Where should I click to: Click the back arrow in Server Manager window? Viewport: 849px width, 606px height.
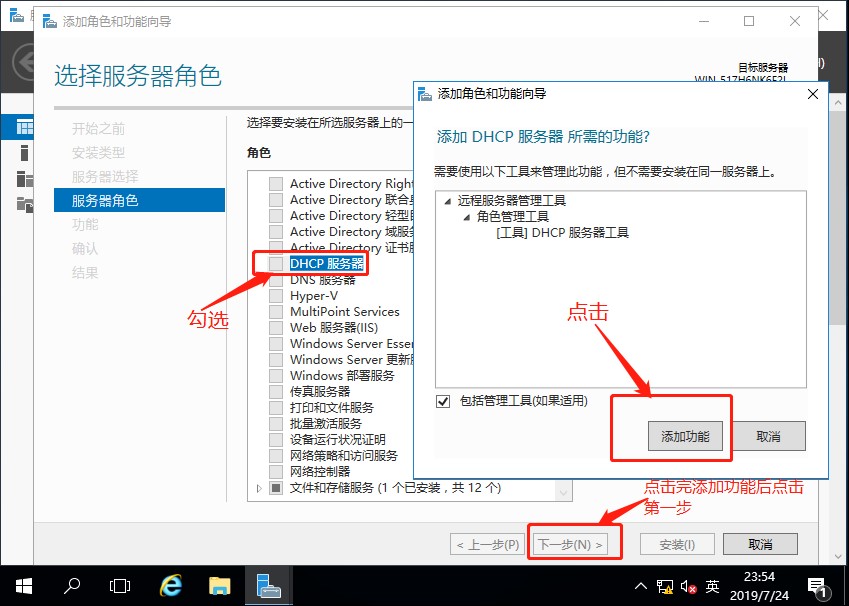coord(23,62)
